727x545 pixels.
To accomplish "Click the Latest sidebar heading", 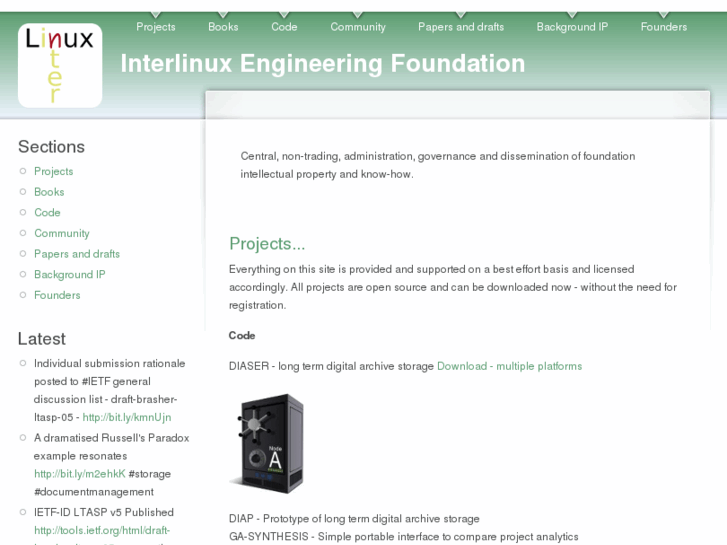I will coord(42,339).
